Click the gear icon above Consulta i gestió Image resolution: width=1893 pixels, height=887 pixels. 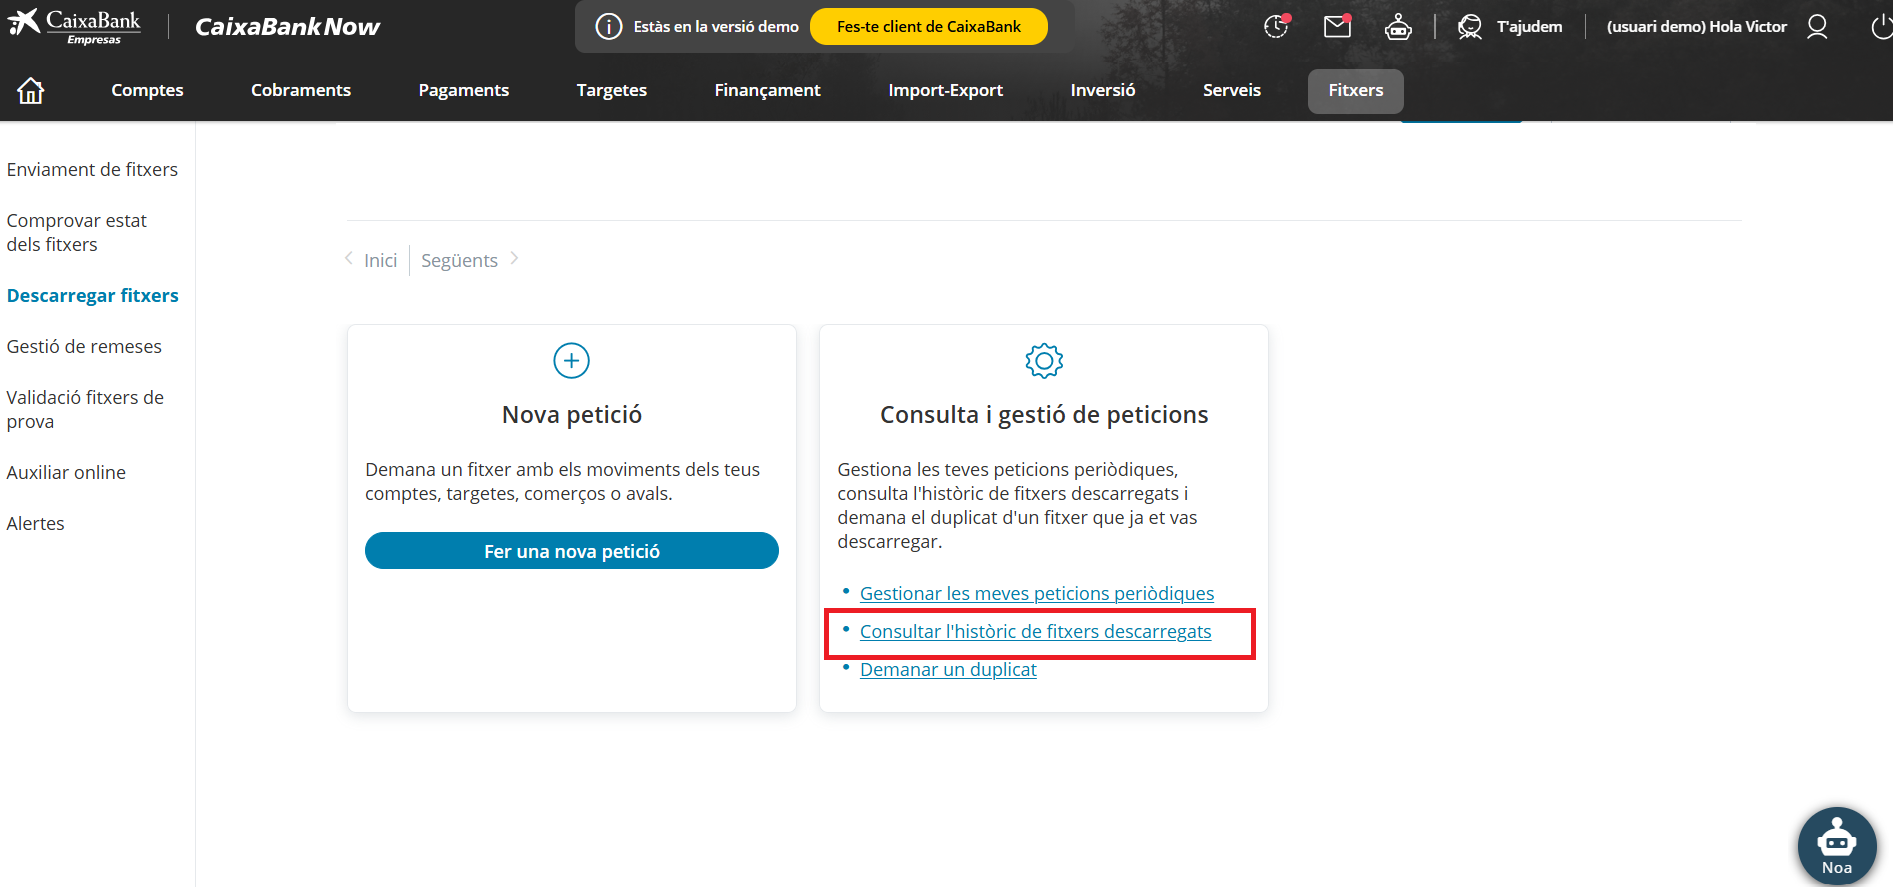1044,361
